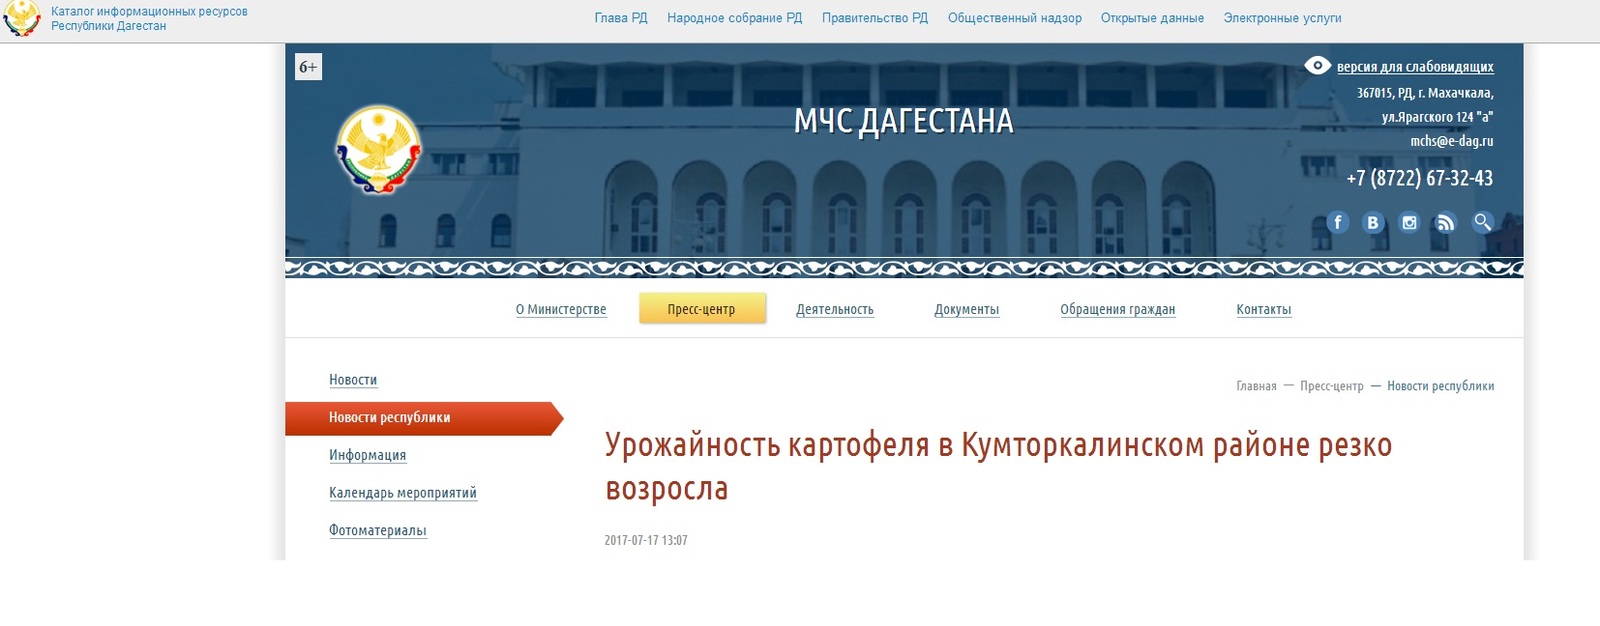Open the О Министерстве menu item
The height and width of the screenshot is (626, 1600).
(561, 309)
